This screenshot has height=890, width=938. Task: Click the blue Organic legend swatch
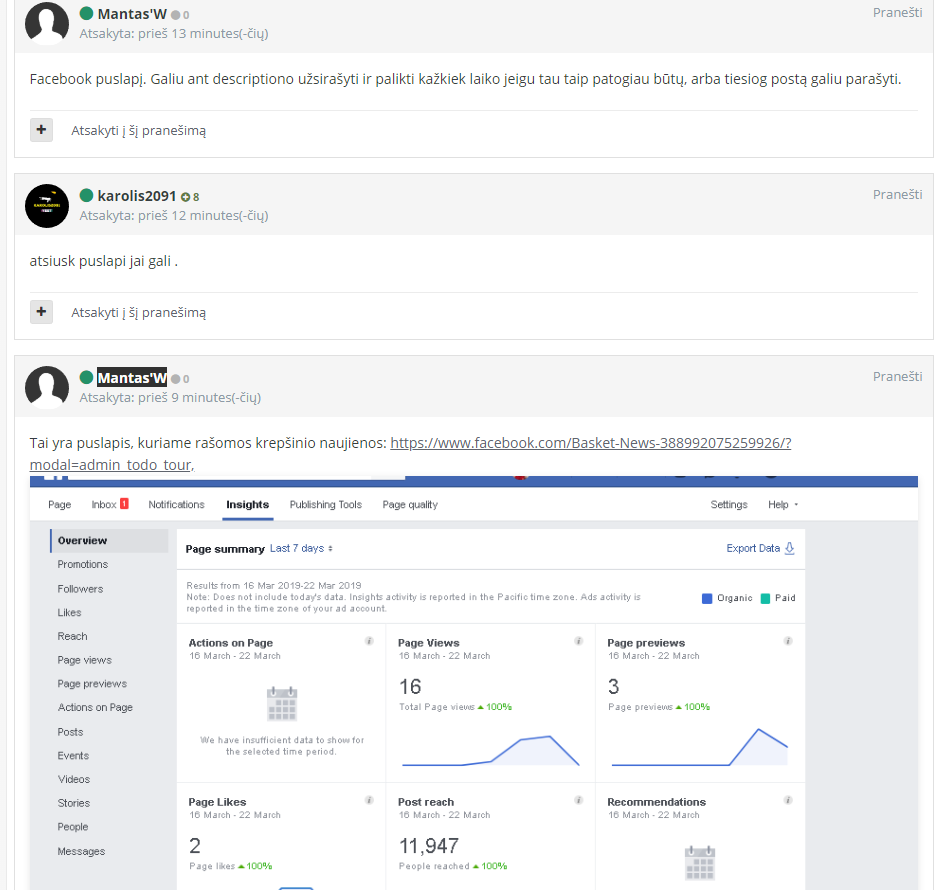coord(707,598)
